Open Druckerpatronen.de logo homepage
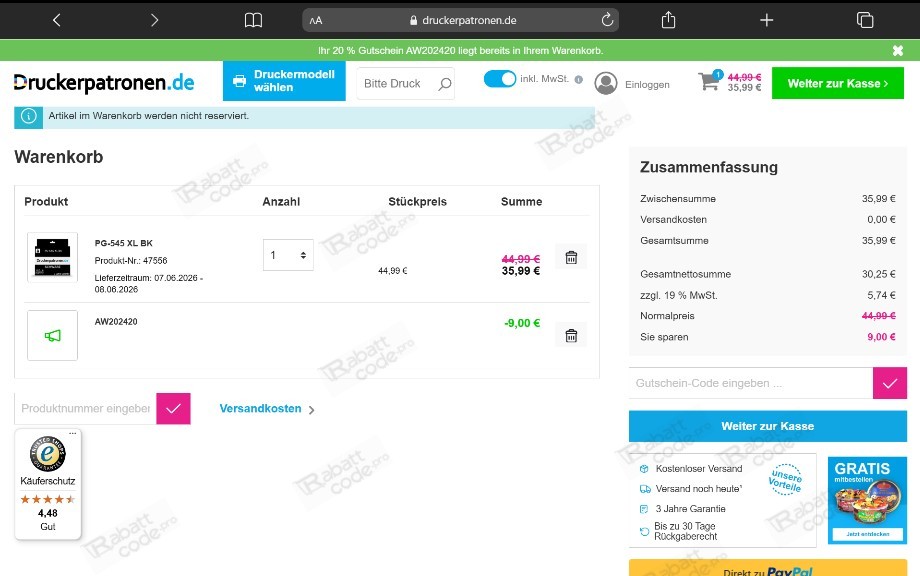 coord(104,83)
